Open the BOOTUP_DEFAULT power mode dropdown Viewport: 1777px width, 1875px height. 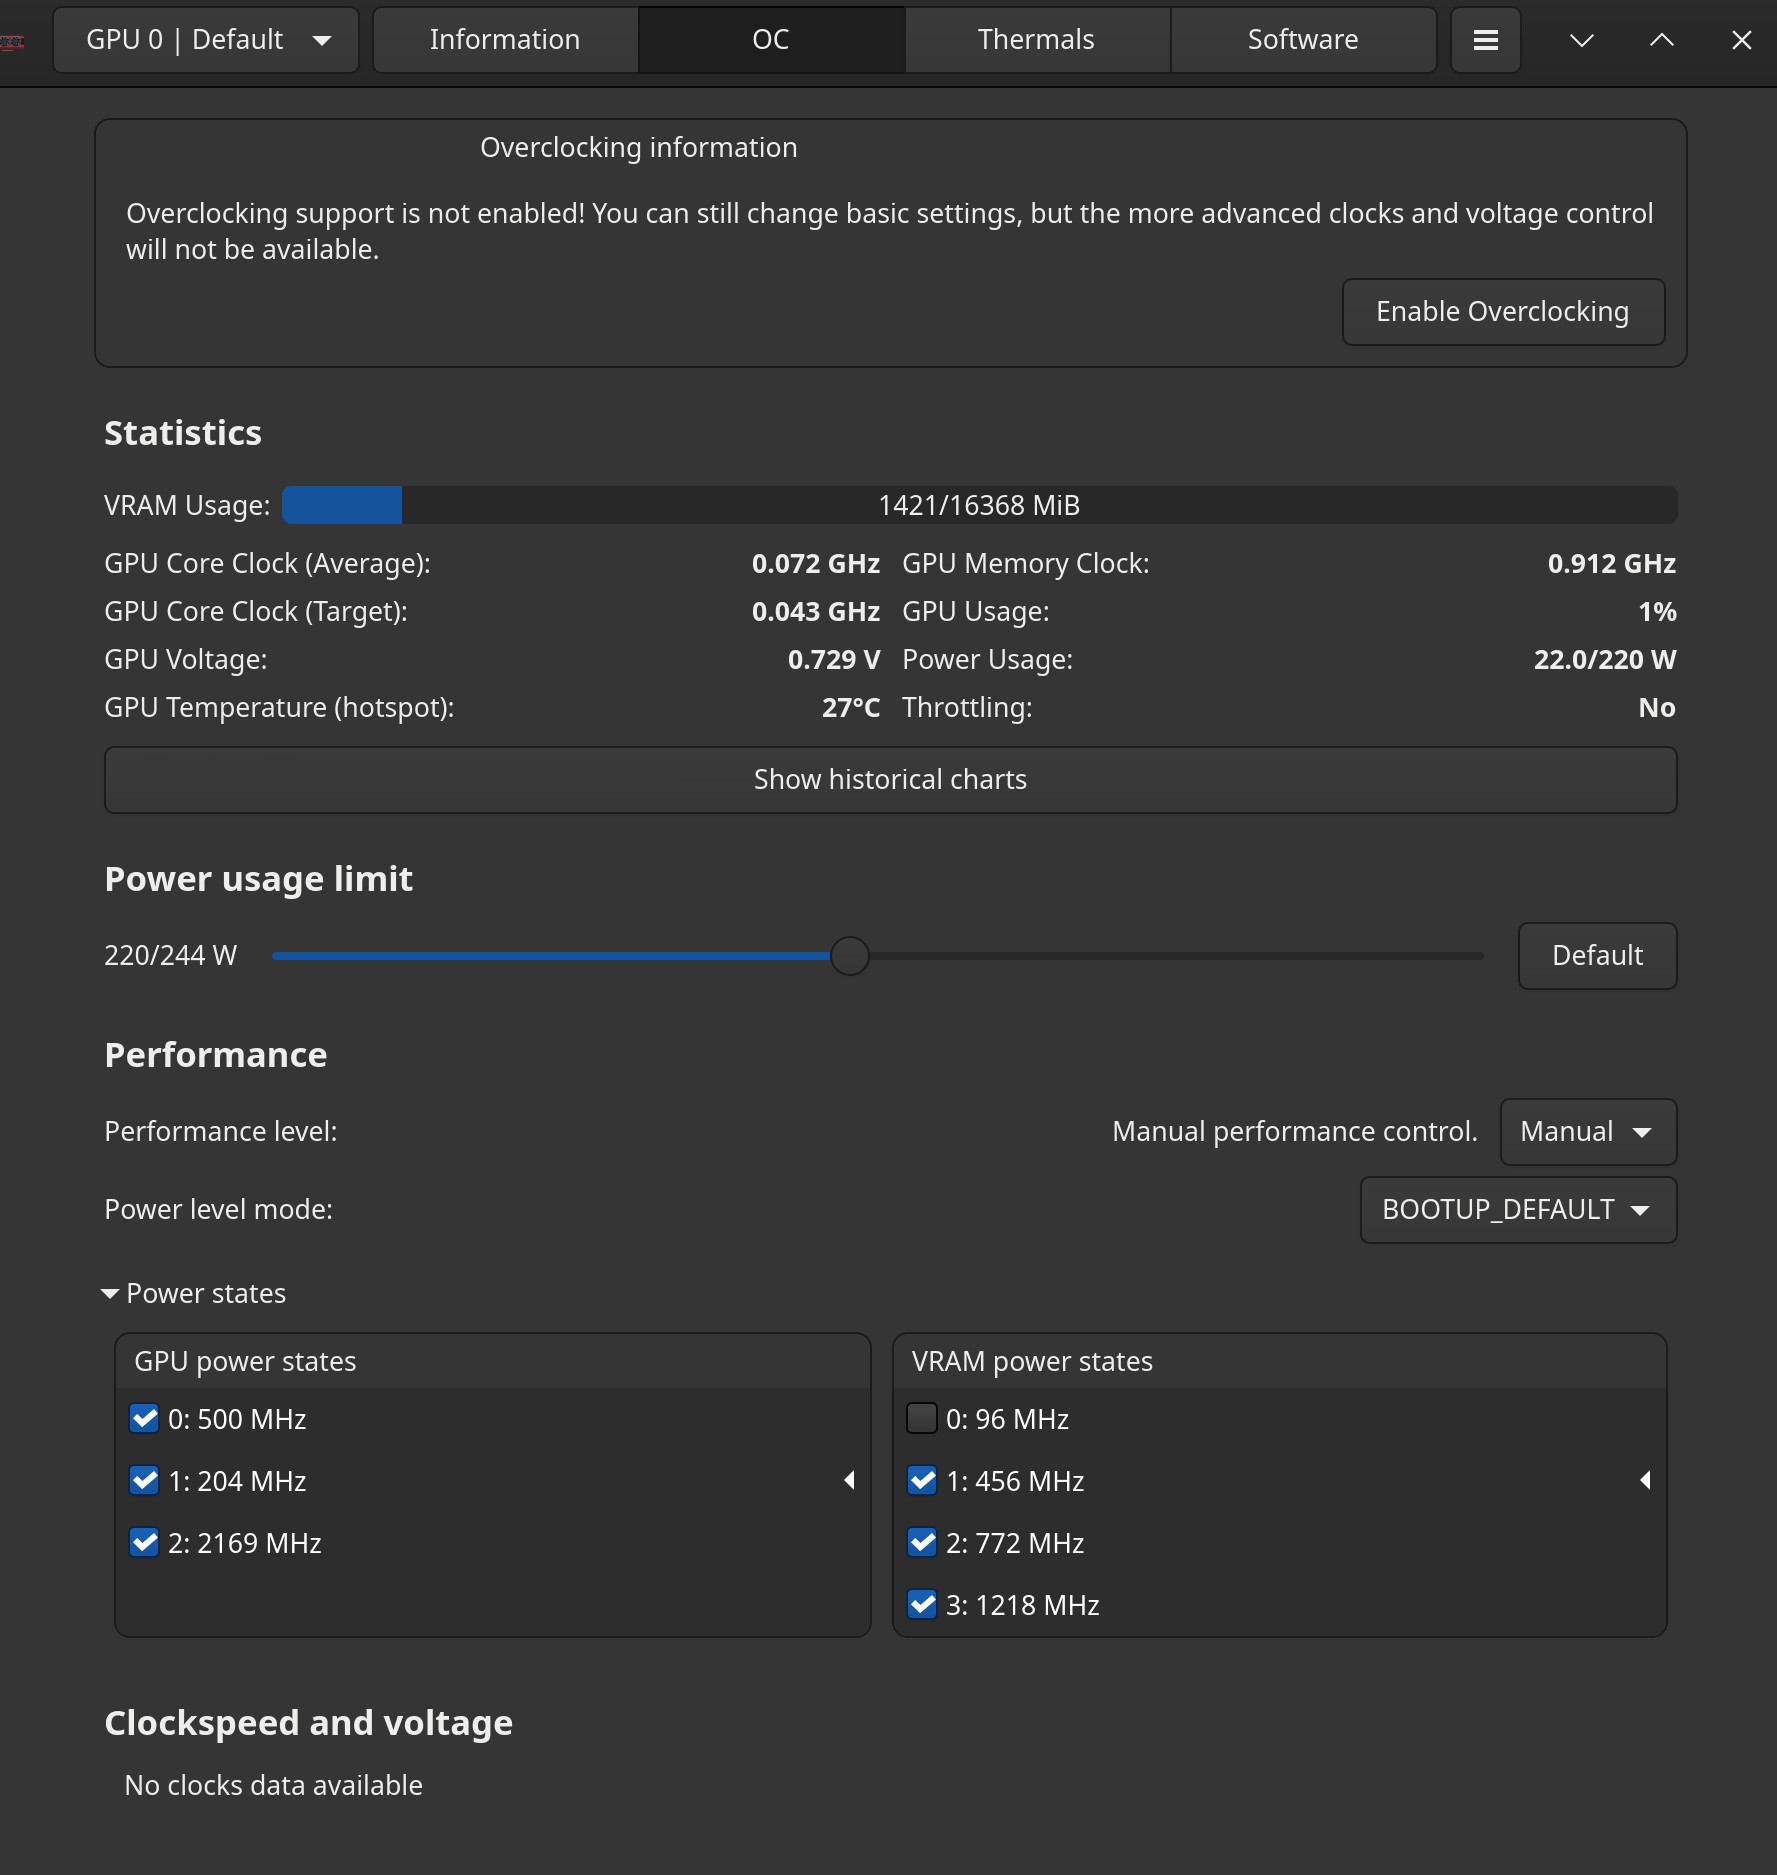click(1518, 1210)
